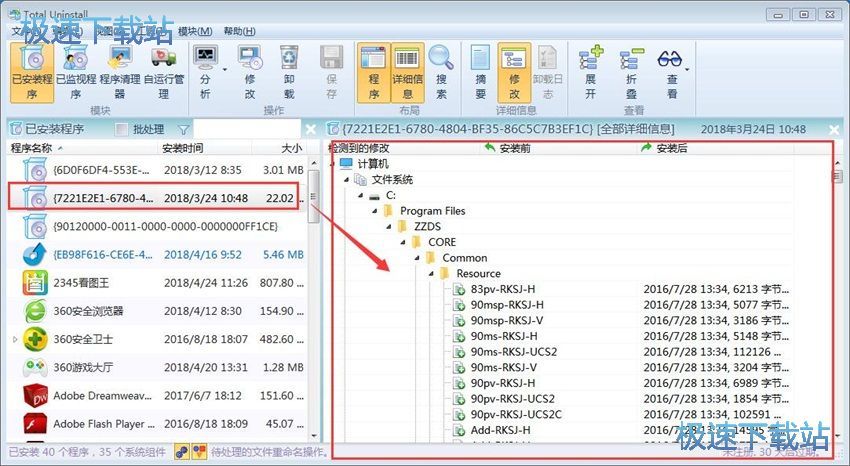Click the first status bar icon
This screenshot has width=850, height=466.
pos(182,451)
